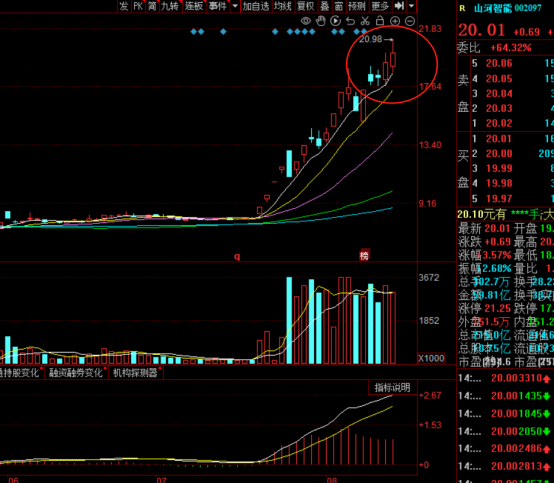Zoom out with the minus icon
The height and width of the screenshot is (483, 554).
point(409,21)
